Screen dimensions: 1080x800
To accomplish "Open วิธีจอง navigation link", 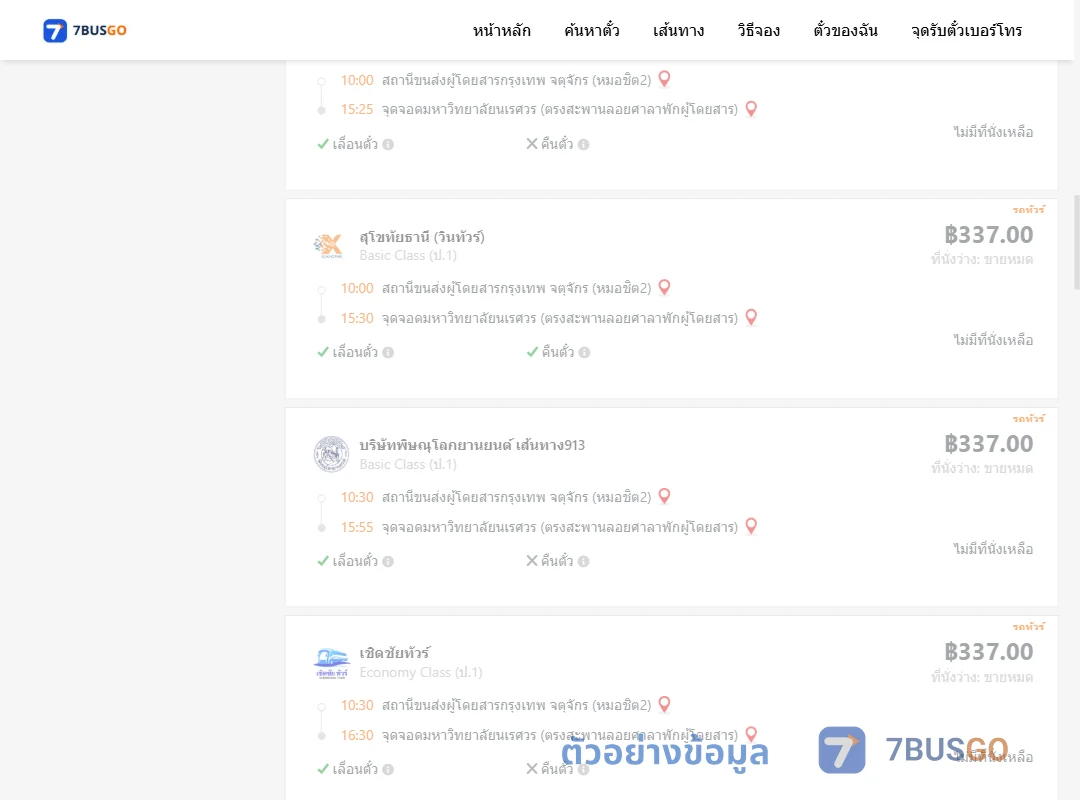I will [x=758, y=30].
